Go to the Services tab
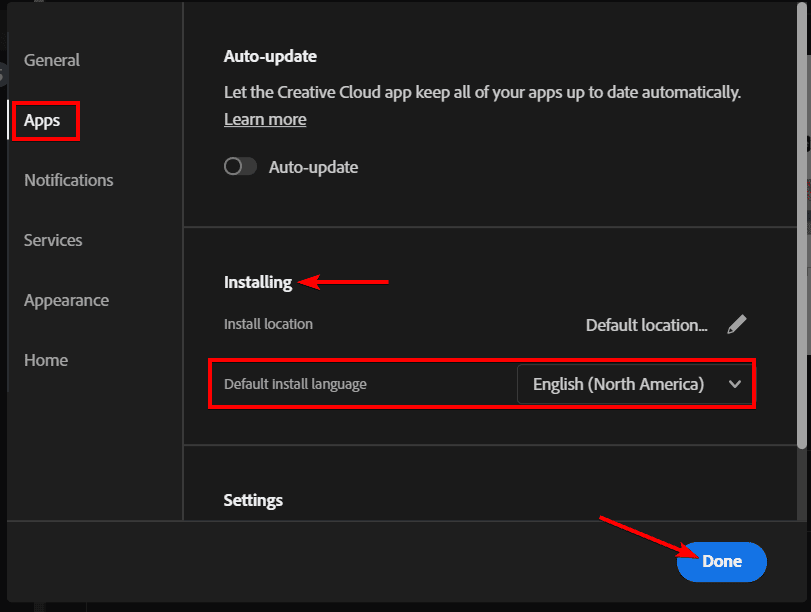The height and width of the screenshot is (612, 811). pyautogui.click(x=53, y=240)
